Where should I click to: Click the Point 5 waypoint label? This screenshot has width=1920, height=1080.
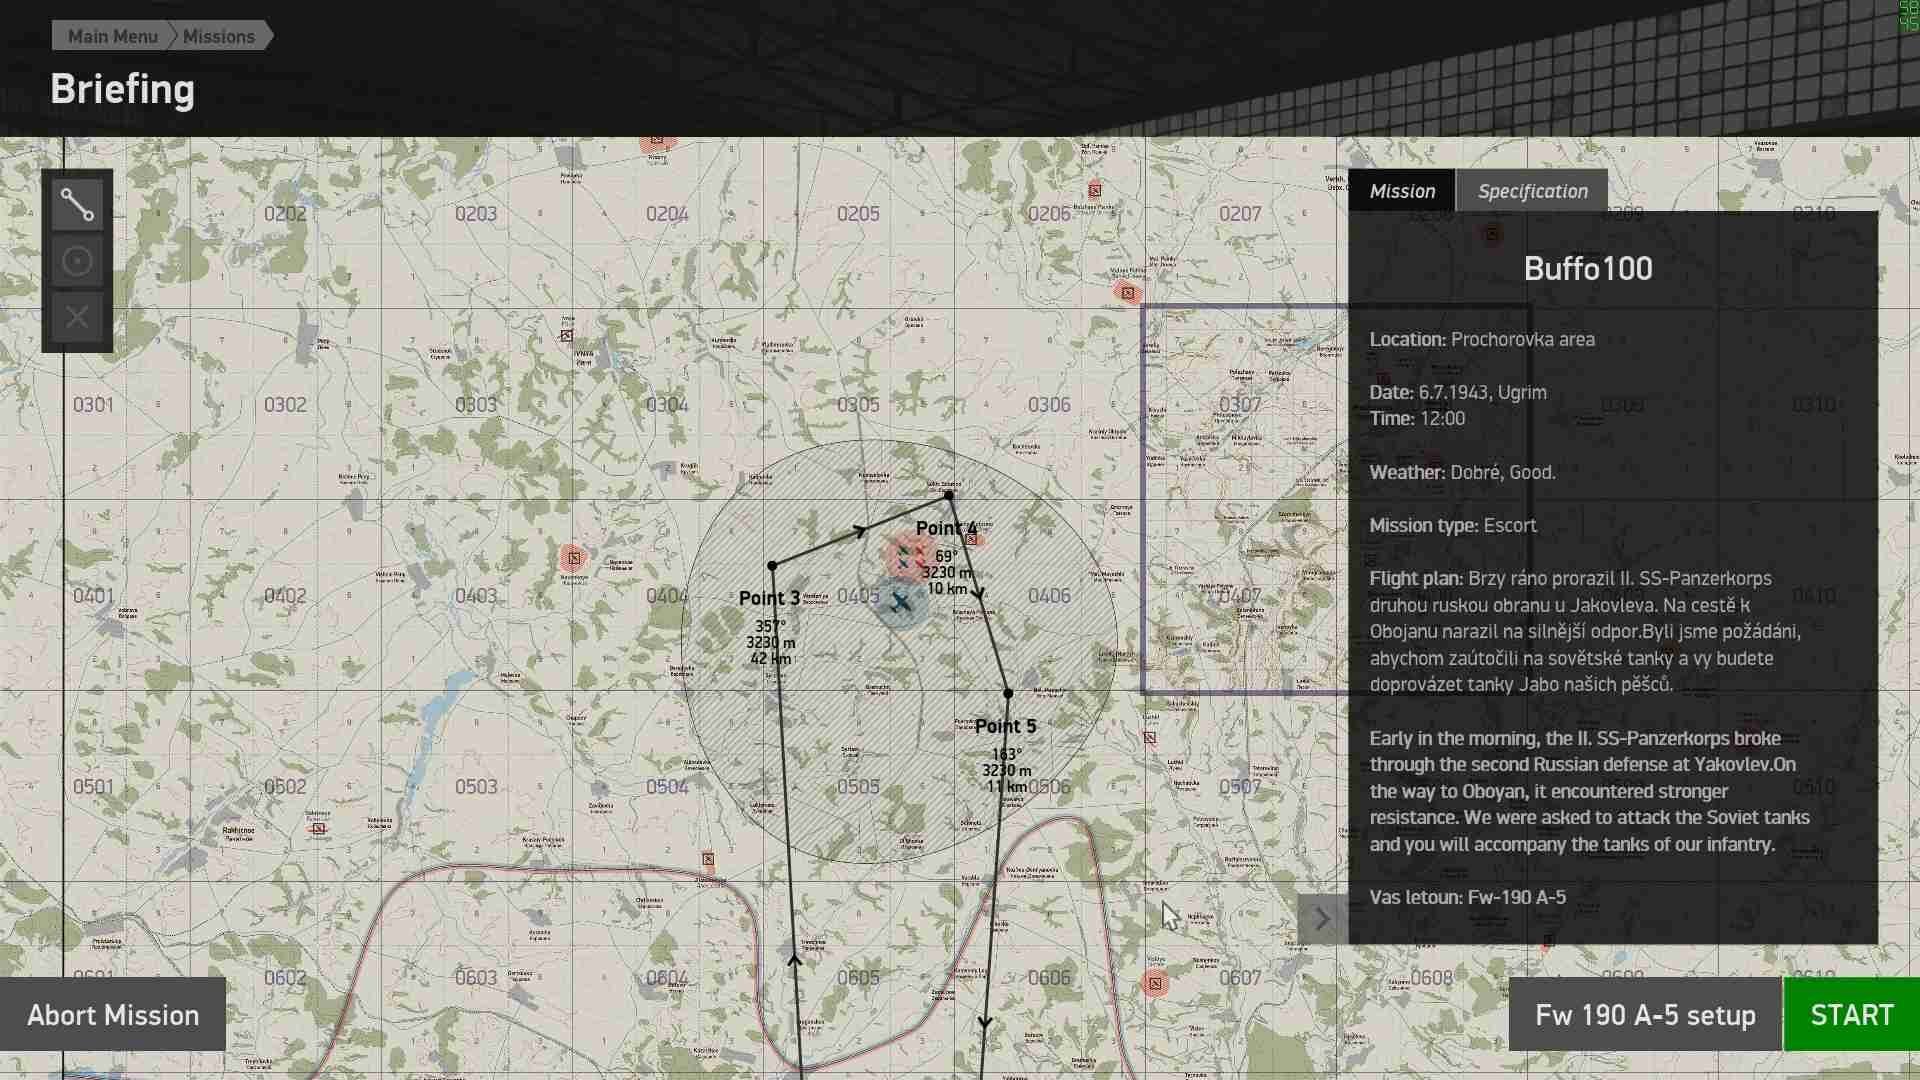1005,726
